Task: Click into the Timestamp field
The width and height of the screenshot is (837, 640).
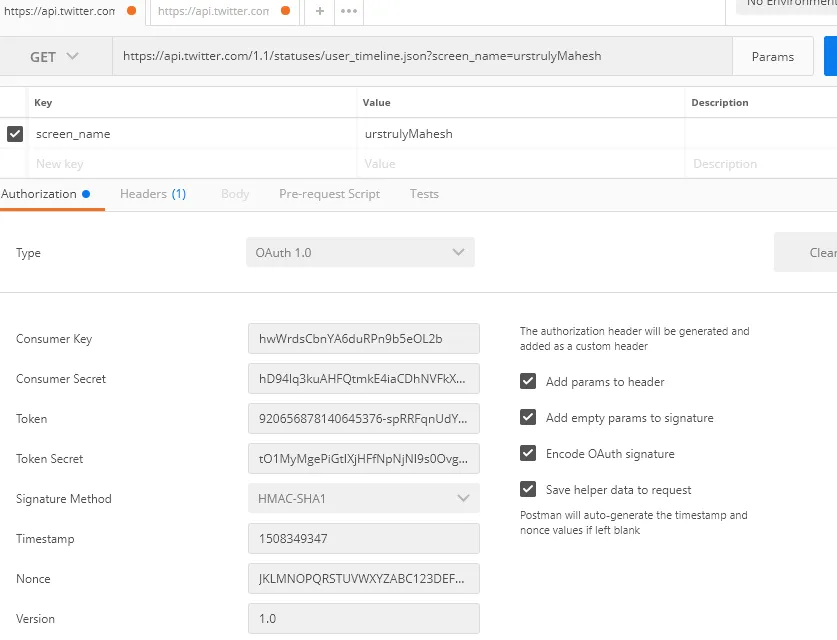Action: click(x=363, y=538)
